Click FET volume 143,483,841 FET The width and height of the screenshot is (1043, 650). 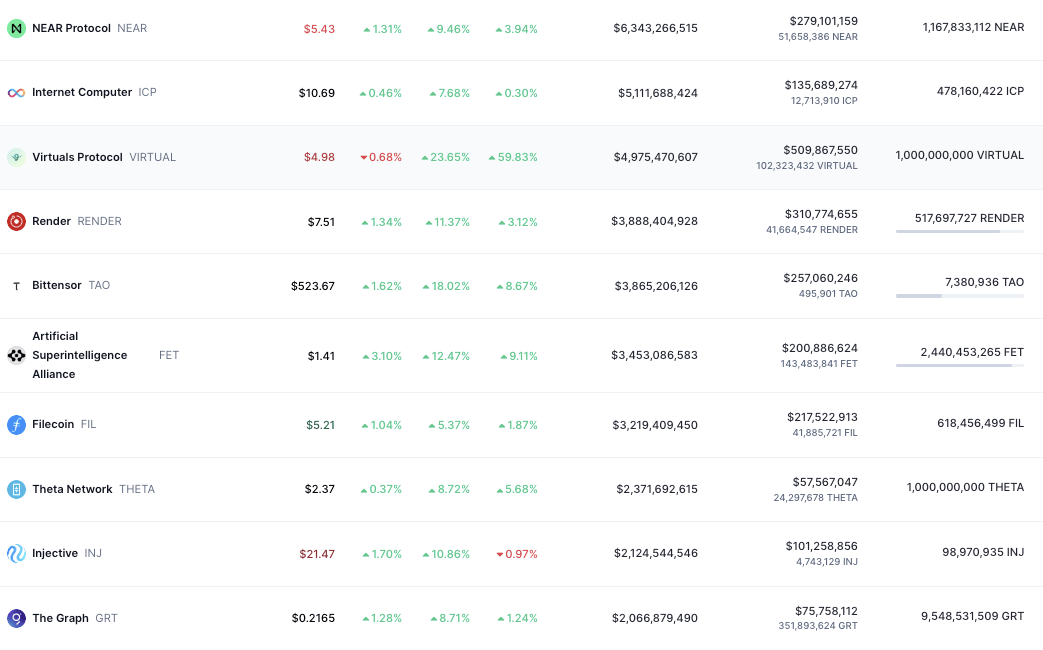point(819,364)
